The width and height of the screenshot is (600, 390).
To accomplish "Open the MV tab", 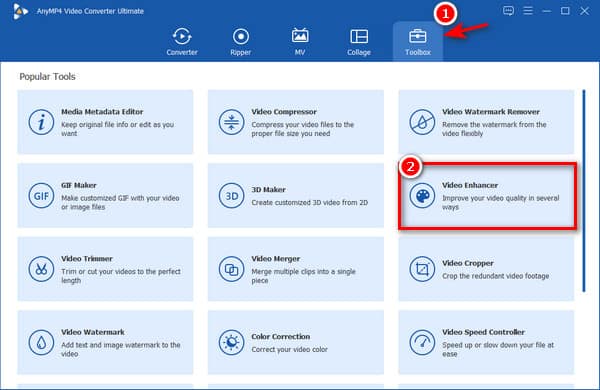I will (x=300, y=42).
